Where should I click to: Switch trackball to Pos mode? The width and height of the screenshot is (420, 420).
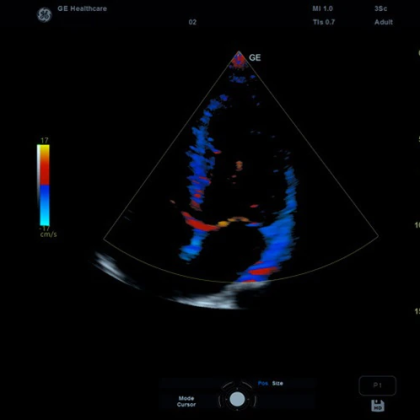tap(263, 383)
